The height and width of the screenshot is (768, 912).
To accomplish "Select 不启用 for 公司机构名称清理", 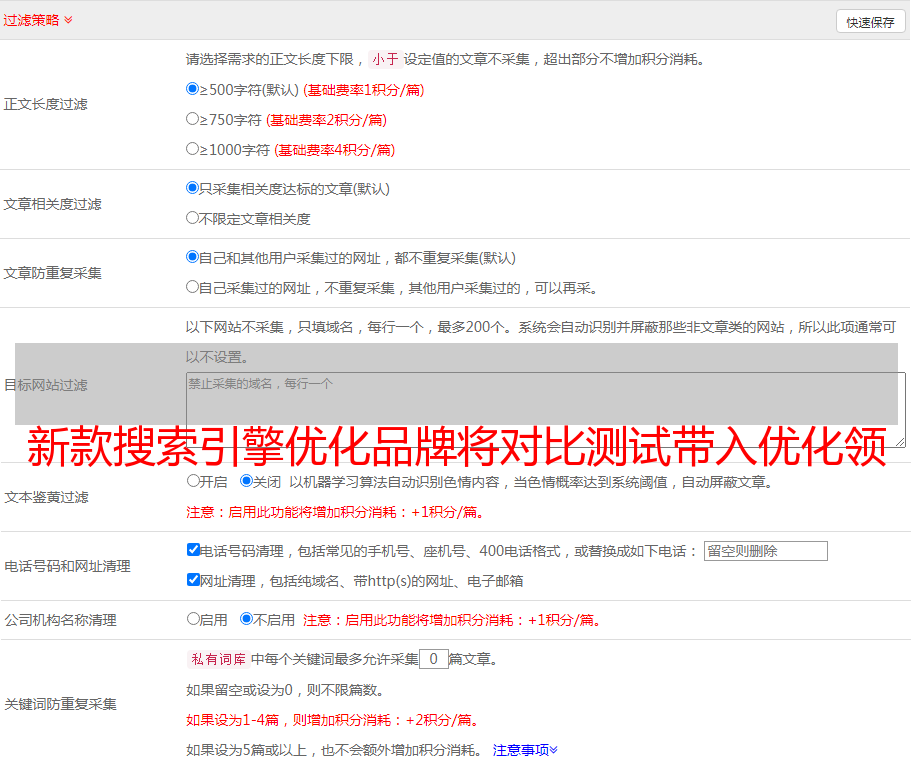I will click(x=246, y=619).
